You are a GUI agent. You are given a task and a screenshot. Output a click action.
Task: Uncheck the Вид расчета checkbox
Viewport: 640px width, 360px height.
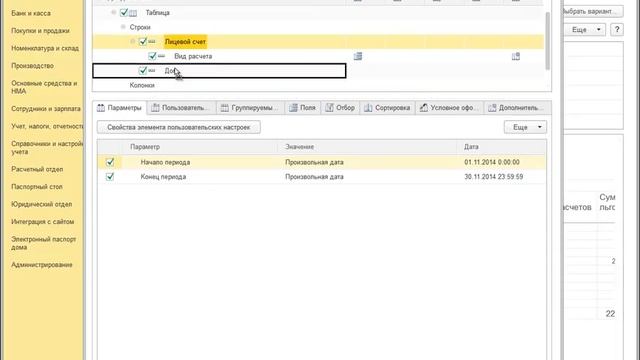(152, 56)
